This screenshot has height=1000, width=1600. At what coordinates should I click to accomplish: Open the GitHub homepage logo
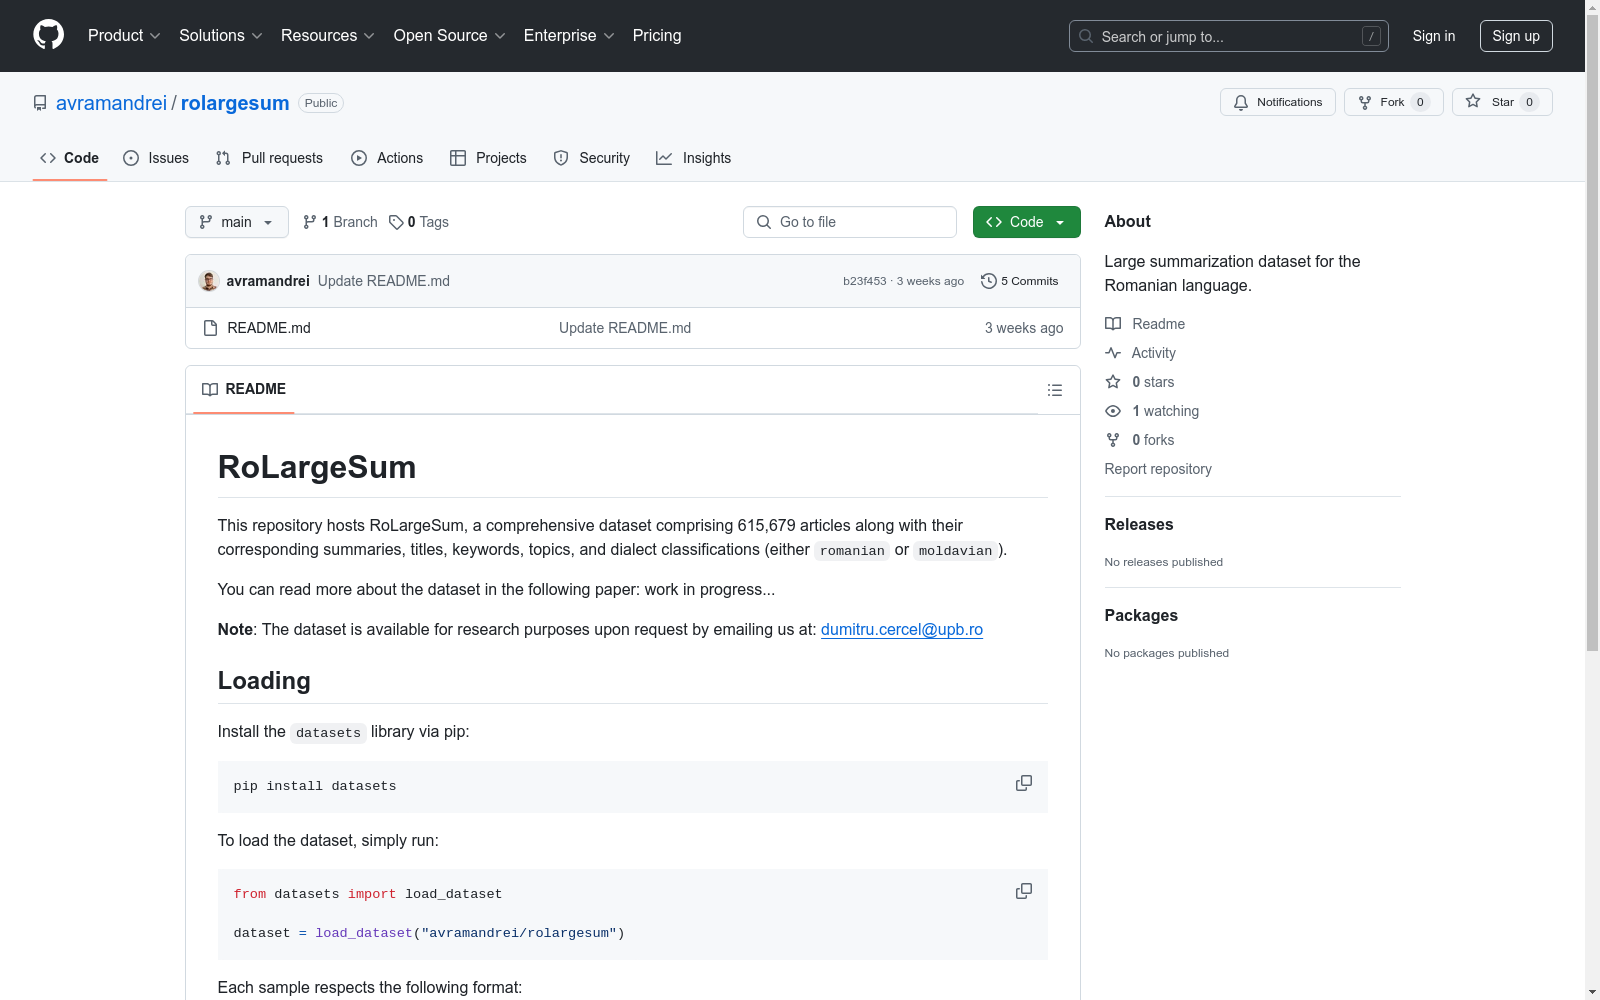(x=48, y=35)
